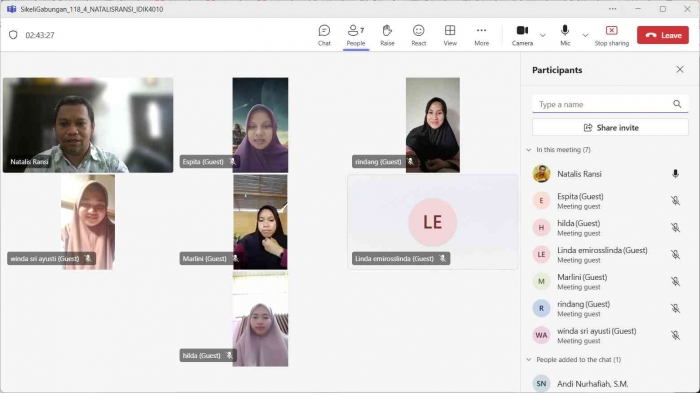
Task: Raise your hand in the meeting
Action: pyautogui.click(x=387, y=35)
